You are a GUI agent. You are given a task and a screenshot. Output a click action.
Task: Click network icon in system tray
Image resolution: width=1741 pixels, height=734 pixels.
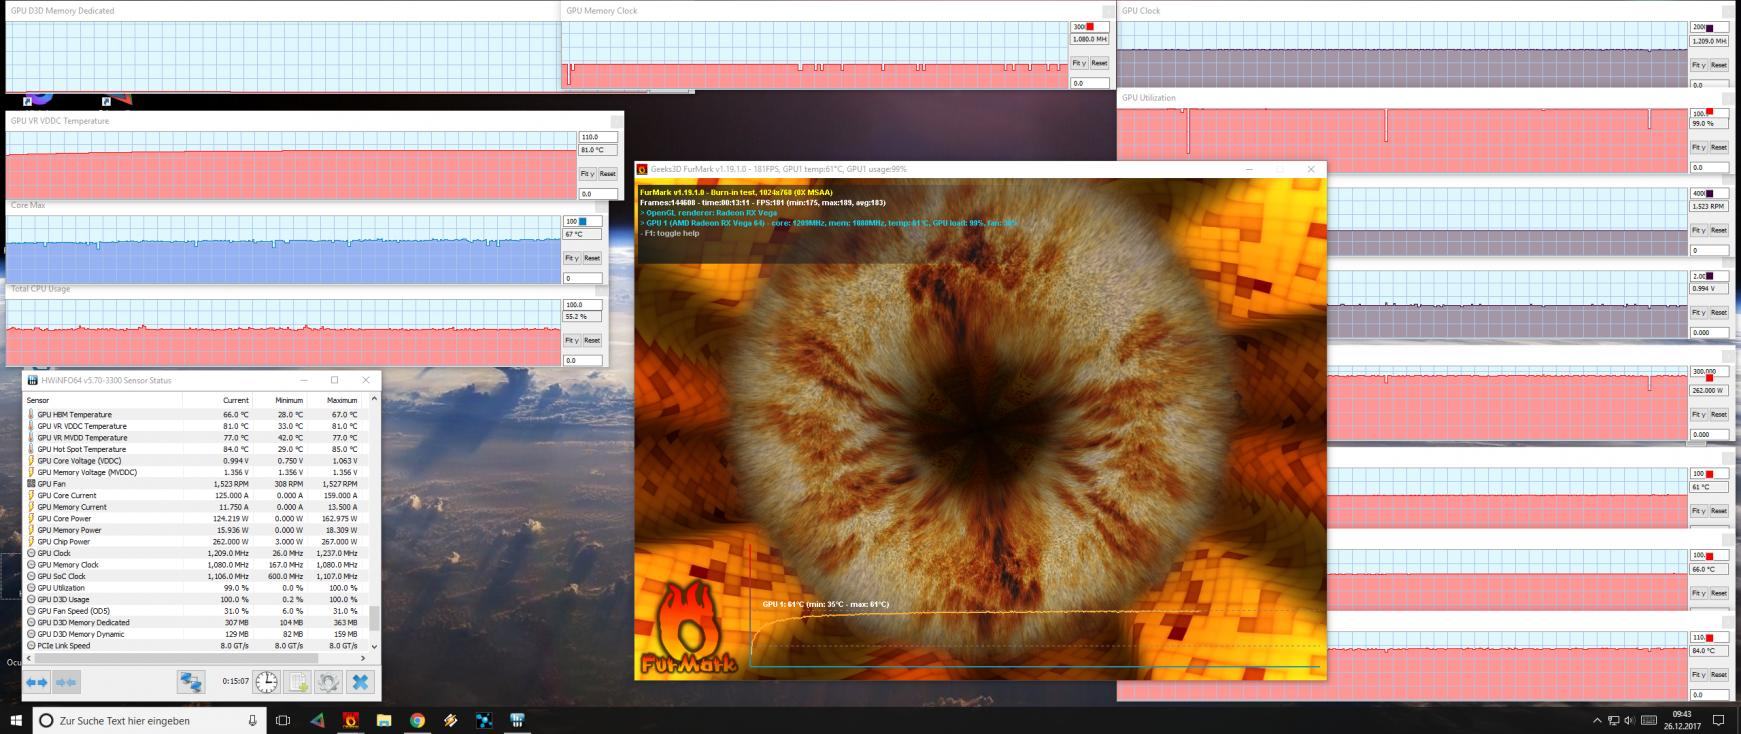pos(1613,720)
